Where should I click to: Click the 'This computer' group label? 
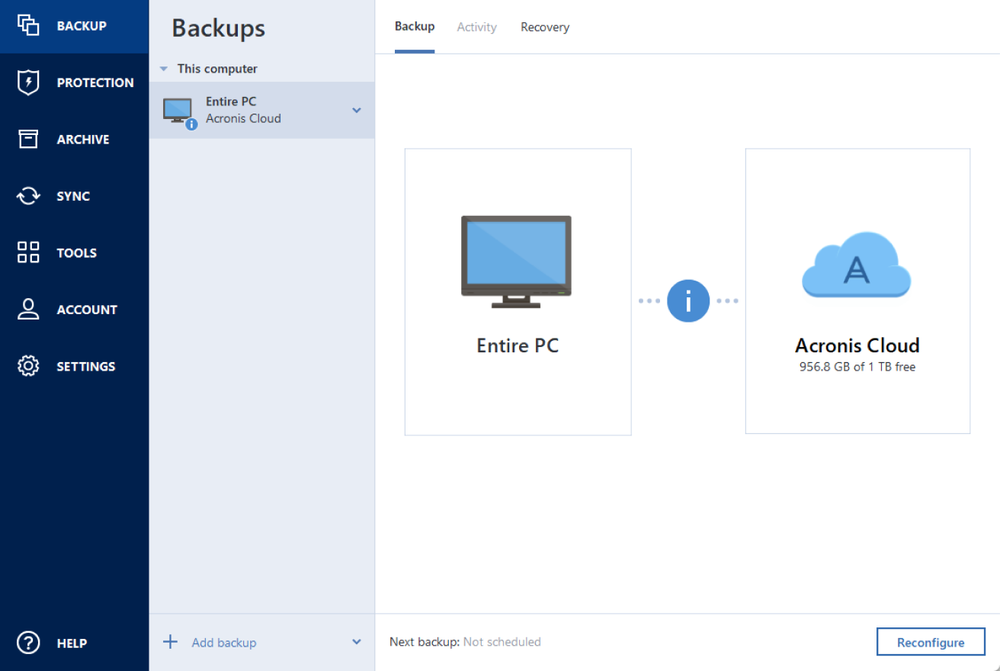click(217, 69)
